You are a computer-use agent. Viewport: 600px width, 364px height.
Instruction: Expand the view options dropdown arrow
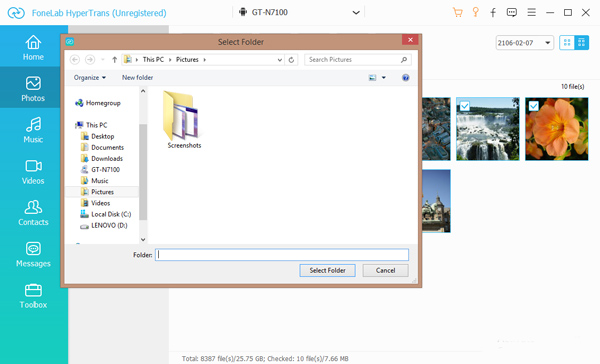point(383,78)
